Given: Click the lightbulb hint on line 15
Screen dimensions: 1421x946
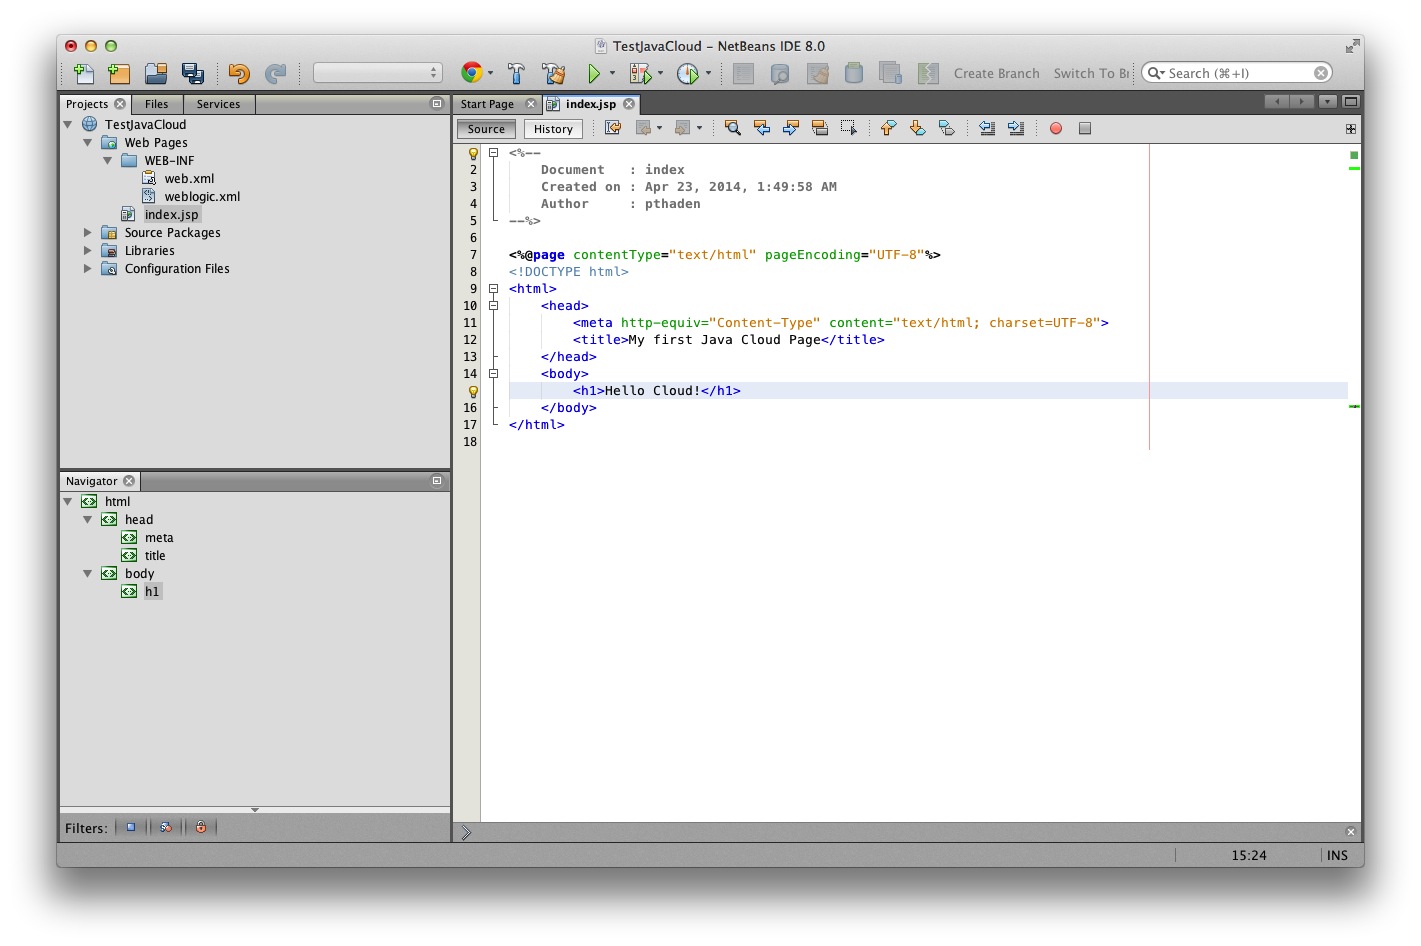Looking at the screenshot, I should click(473, 391).
